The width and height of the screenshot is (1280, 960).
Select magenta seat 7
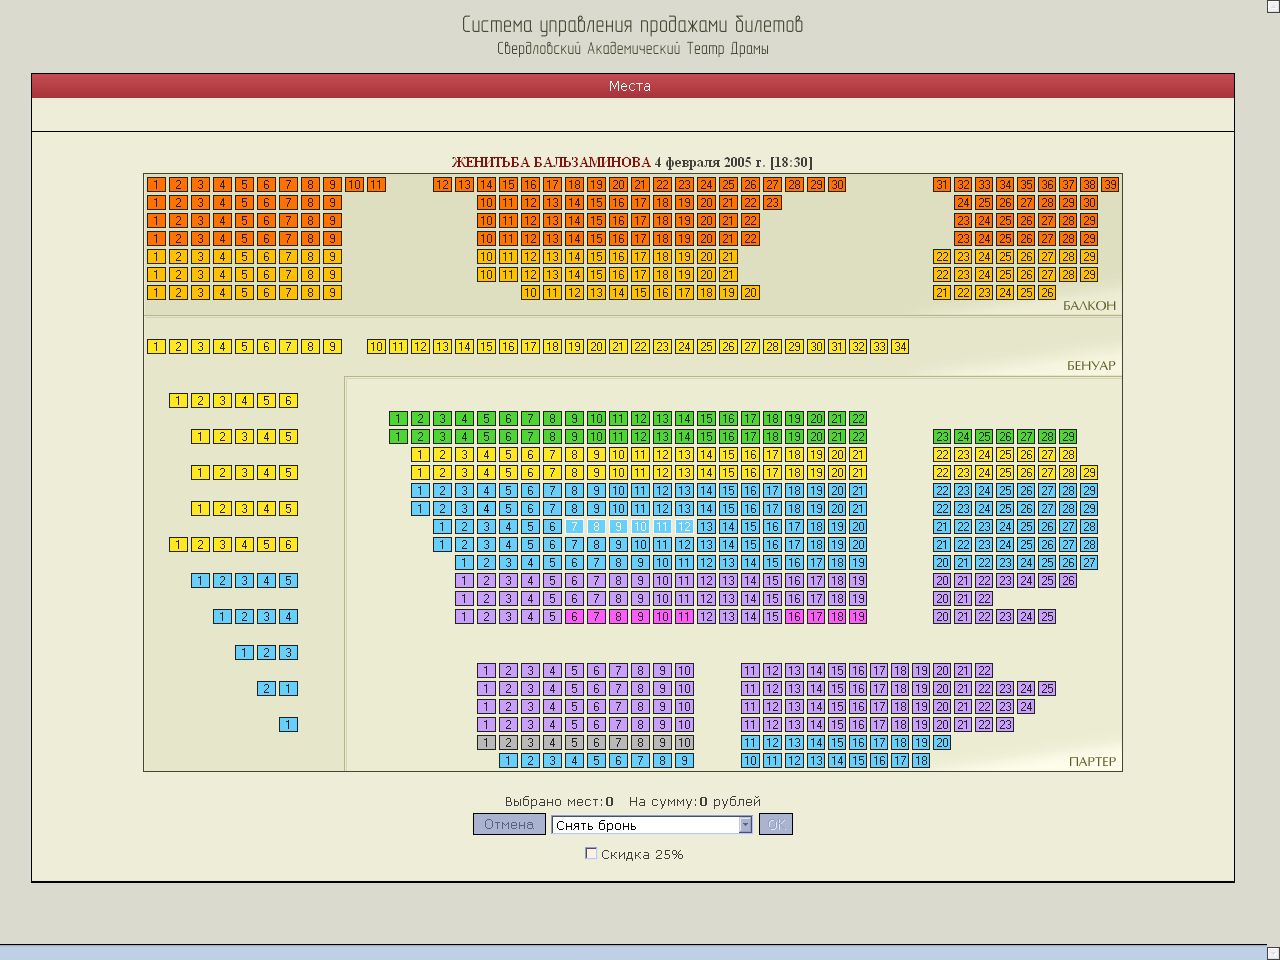click(596, 617)
